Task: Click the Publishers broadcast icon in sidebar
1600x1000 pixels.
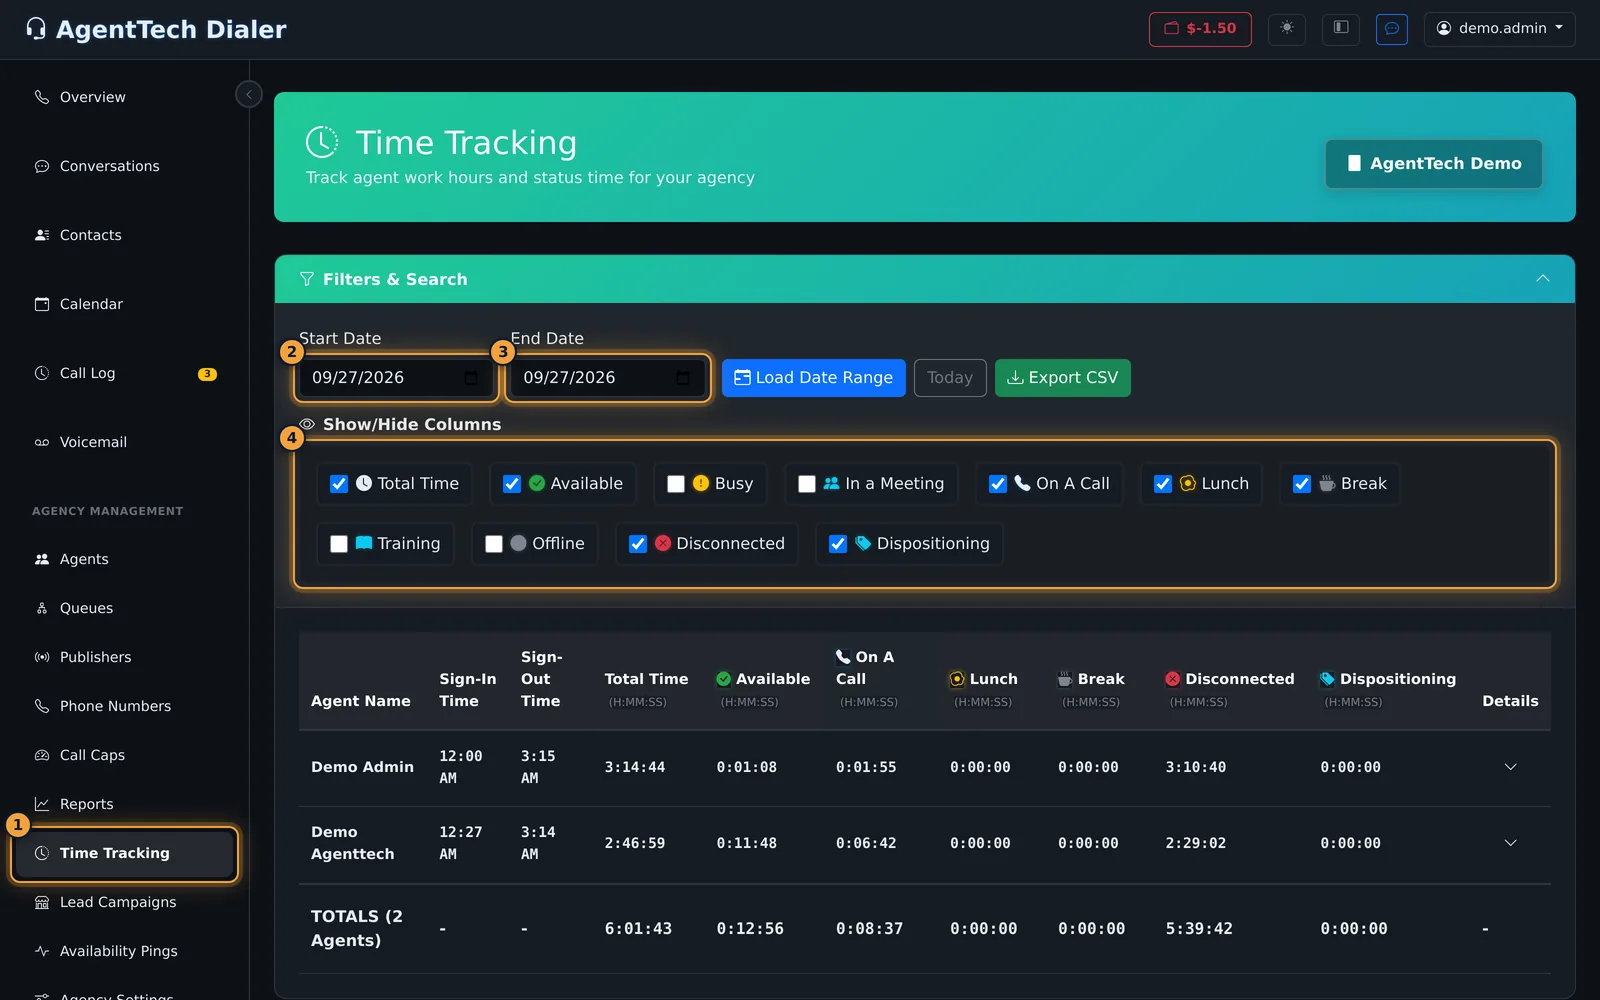Action: pos(42,657)
